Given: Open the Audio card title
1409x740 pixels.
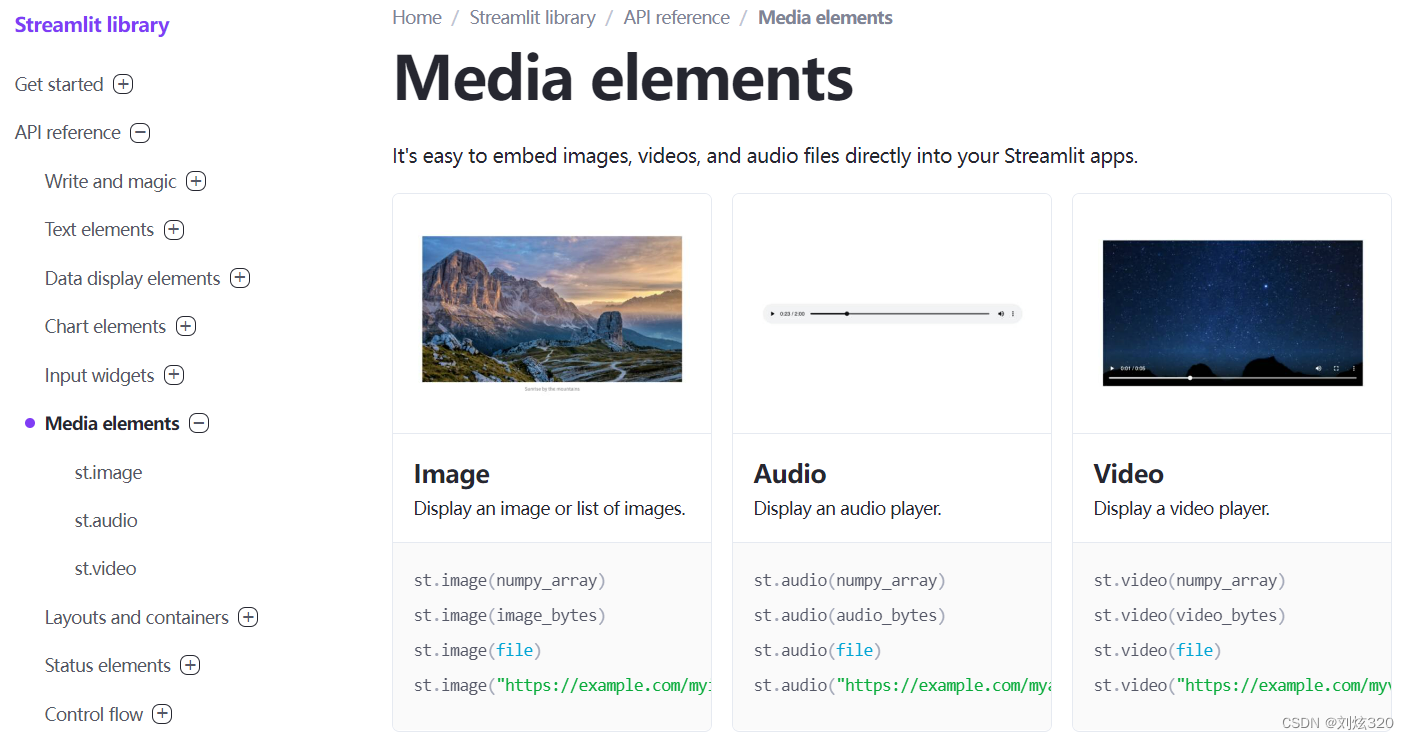Looking at the screenshot, I should click(790, 473).
